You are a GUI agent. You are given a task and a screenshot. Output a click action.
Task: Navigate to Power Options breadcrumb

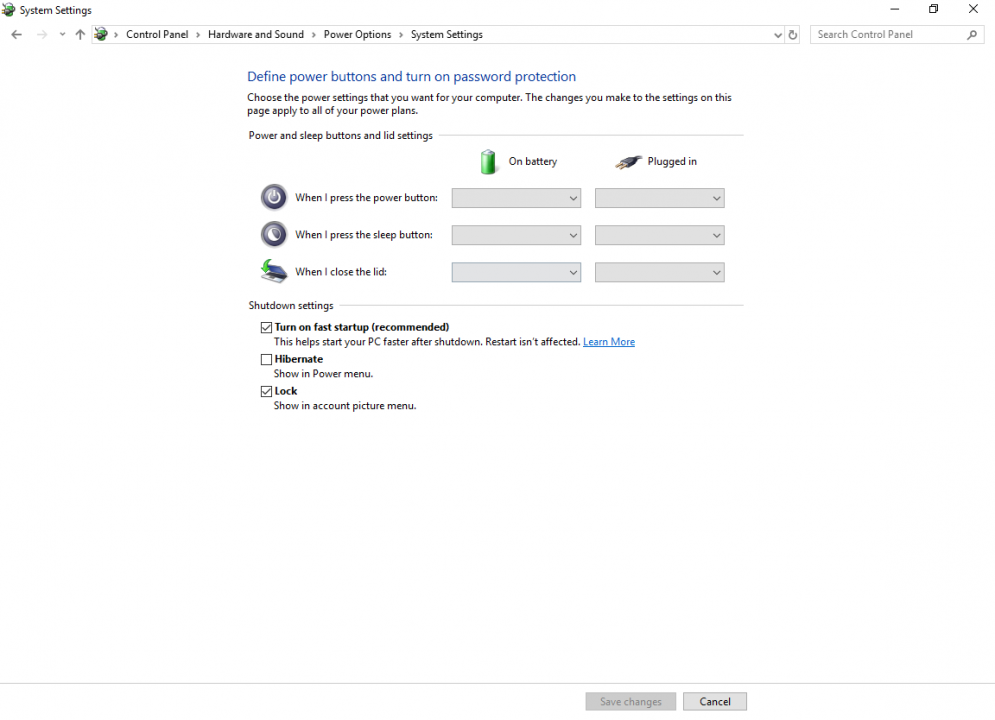[357, 34]
